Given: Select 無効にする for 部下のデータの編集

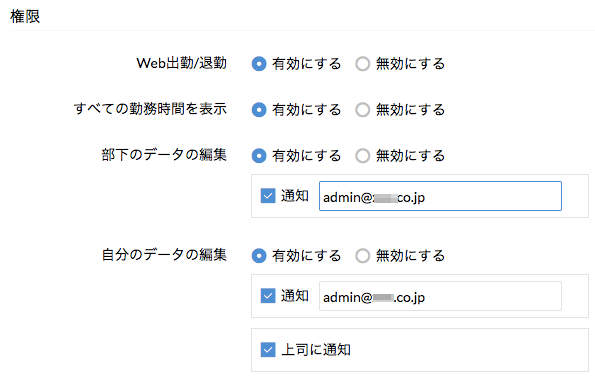Looking at the screenshot, I should 362,156.
